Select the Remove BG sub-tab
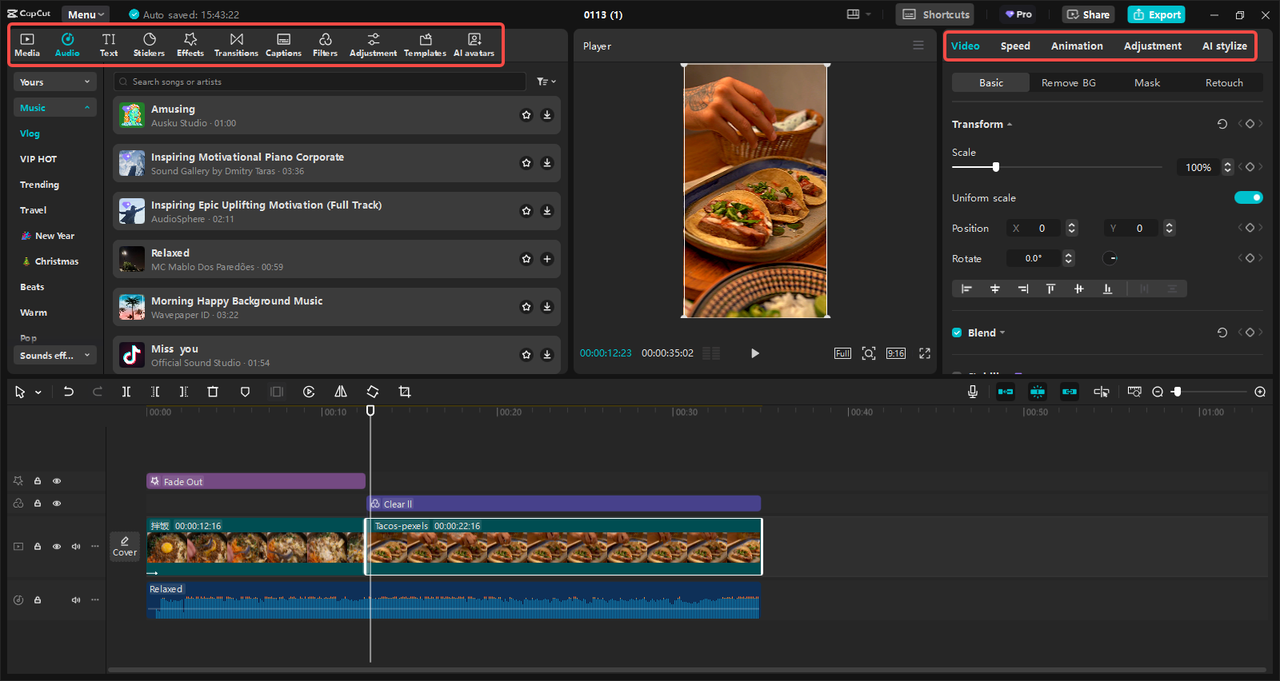The width and height of the screenshot is (1280, 681). (1068, 83)
